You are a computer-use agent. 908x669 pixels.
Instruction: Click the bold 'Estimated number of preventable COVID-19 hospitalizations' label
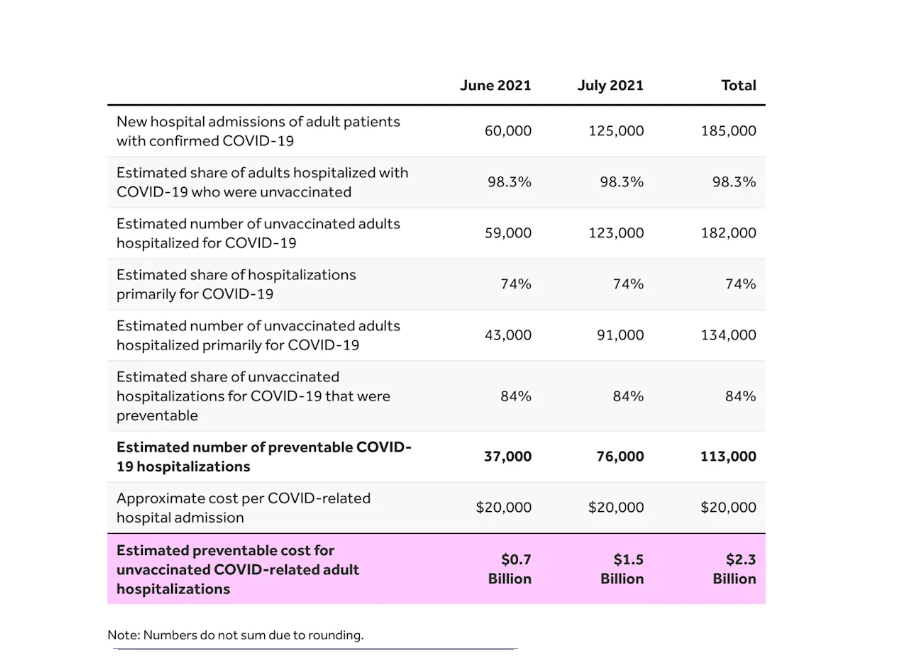coord(264,457)
